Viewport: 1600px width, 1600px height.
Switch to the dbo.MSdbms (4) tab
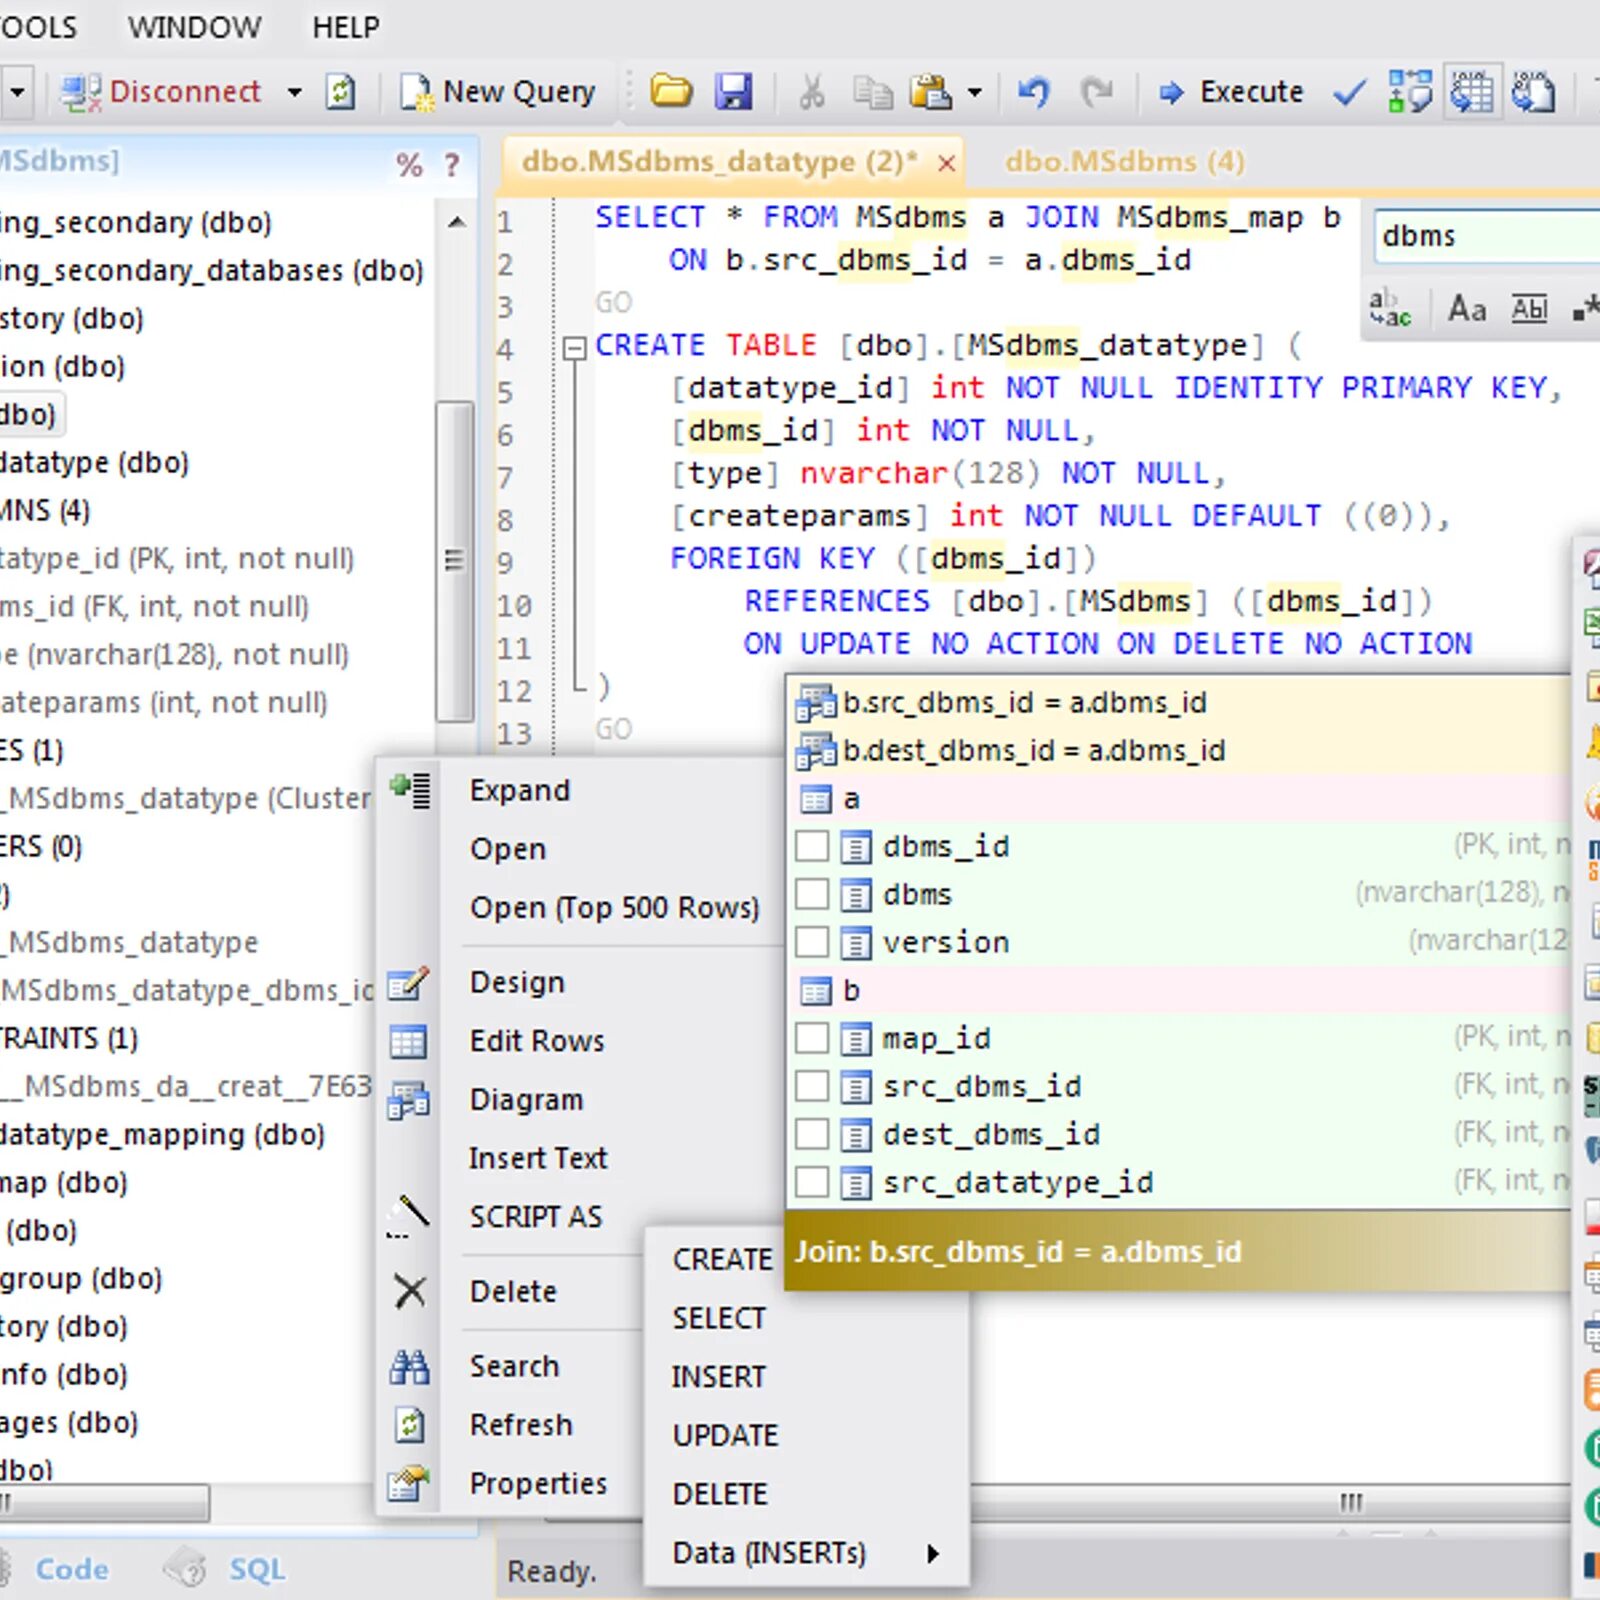(1124, 160)
